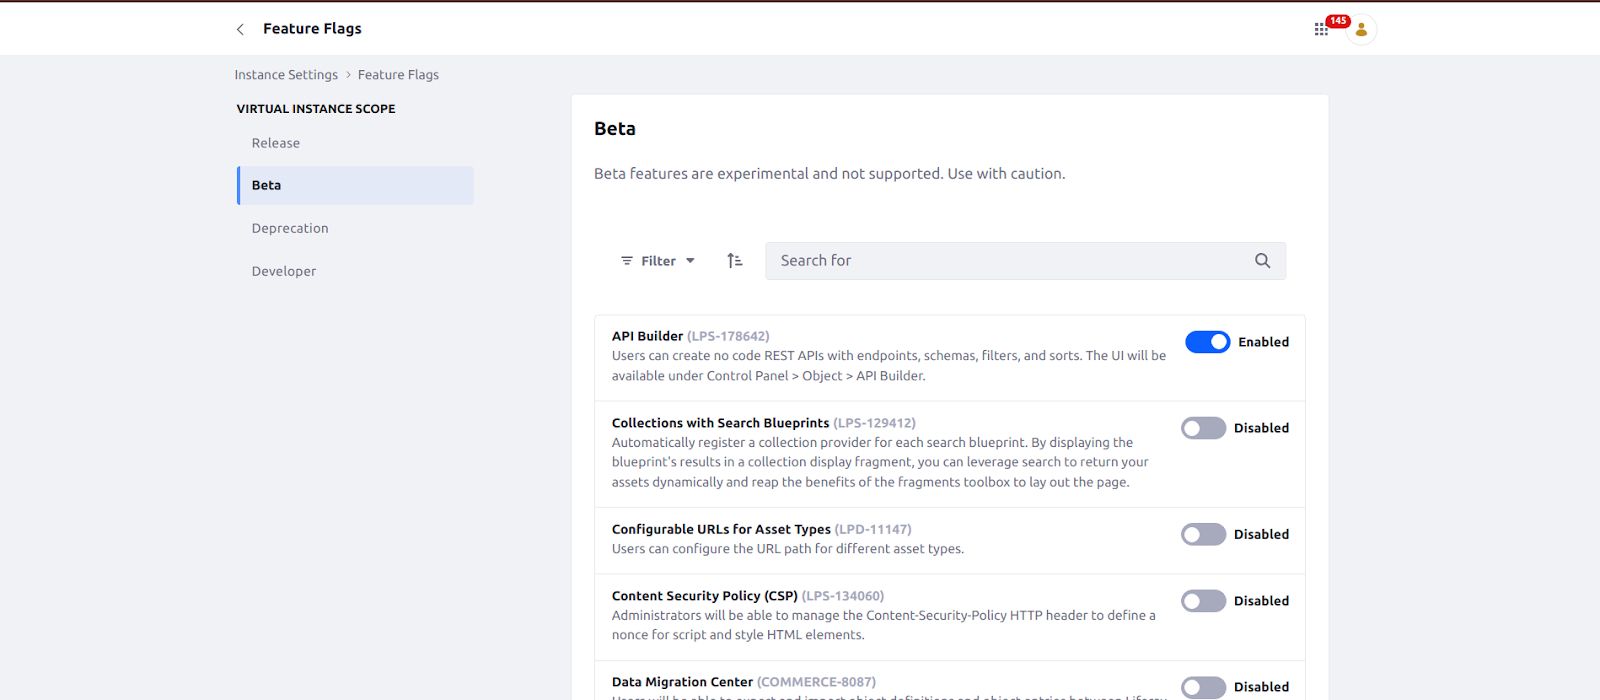The width and height of the screenshot is (1600, 700).
Task: Enable Data Migration Center toggle
Action: point(1203,687)
